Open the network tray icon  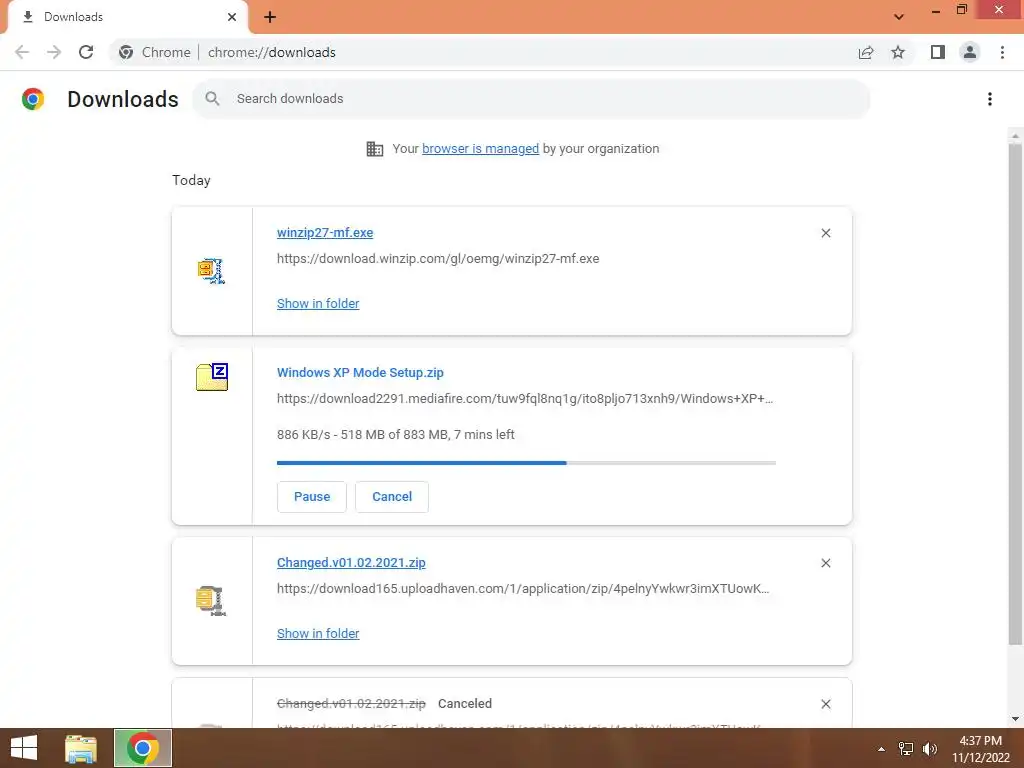tap(906, 749)
